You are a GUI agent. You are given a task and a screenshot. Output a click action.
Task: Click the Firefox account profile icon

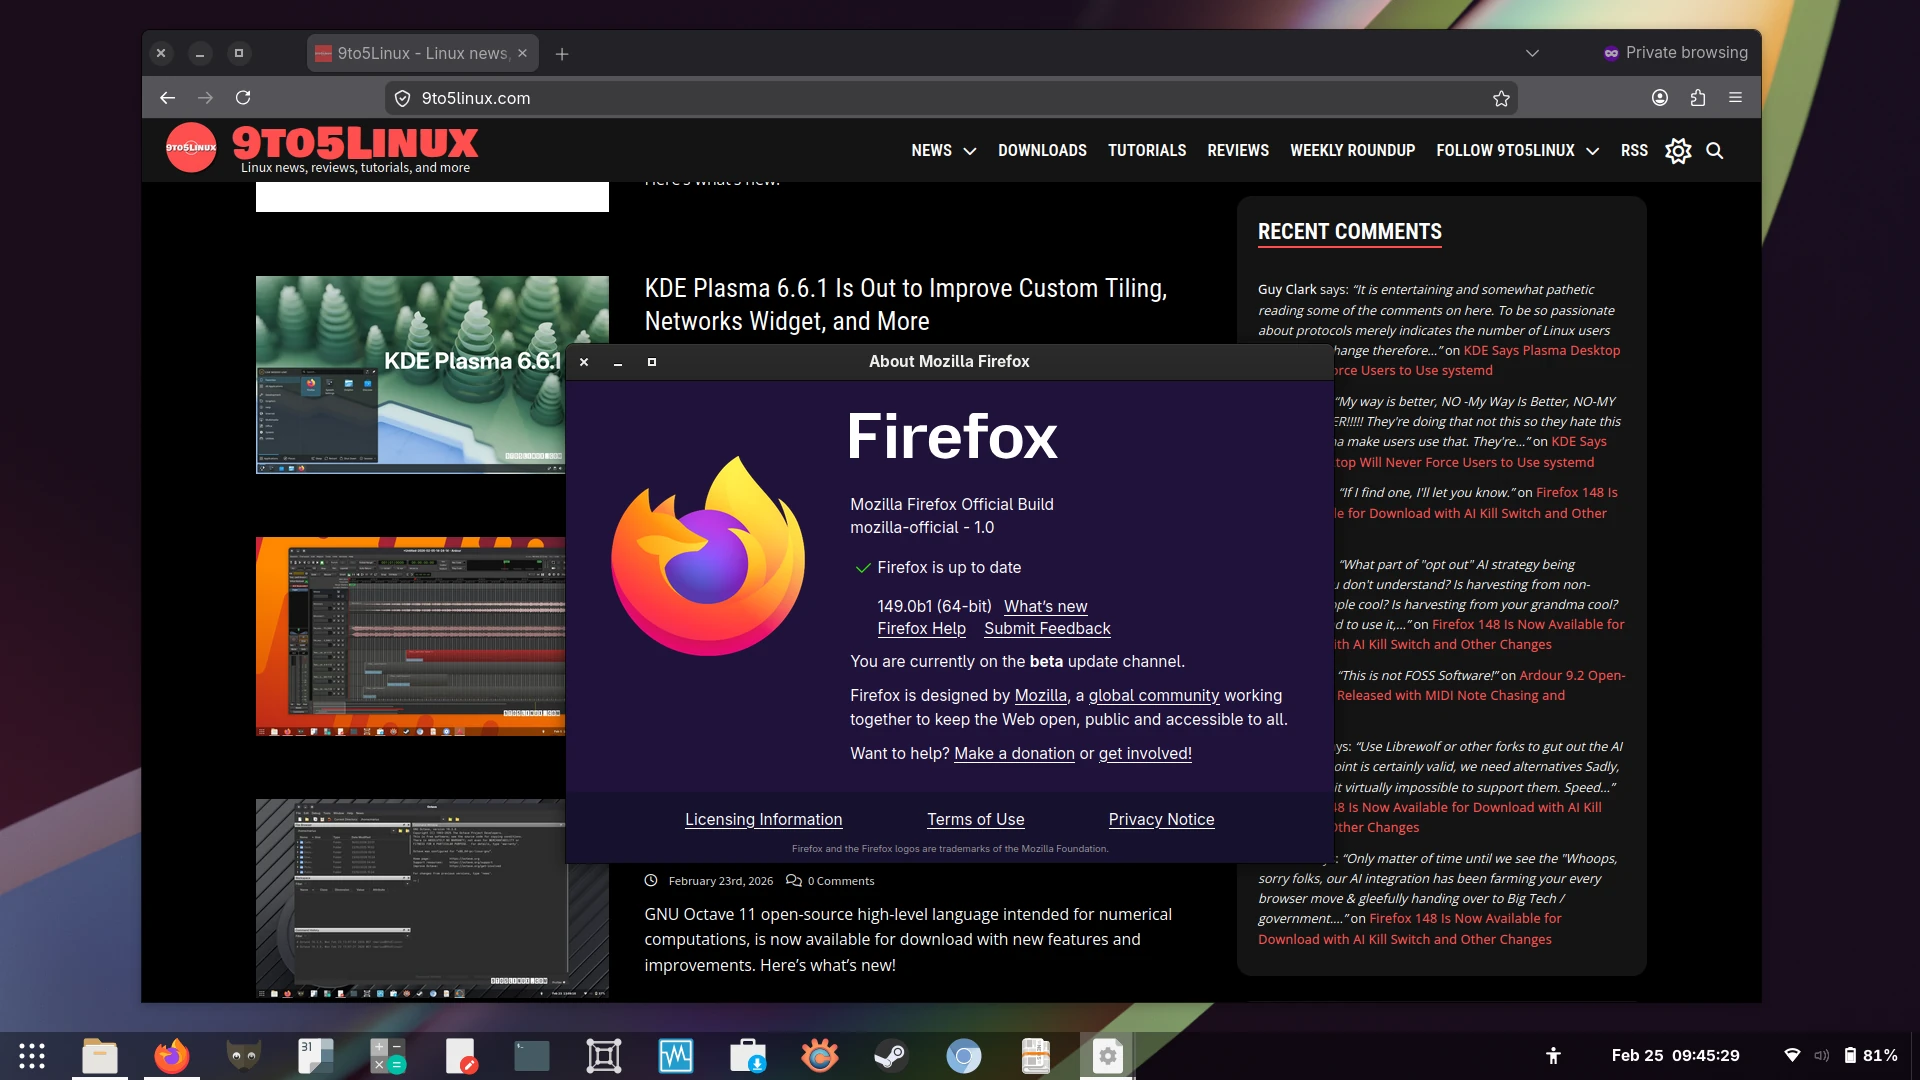click(1659, 98)
